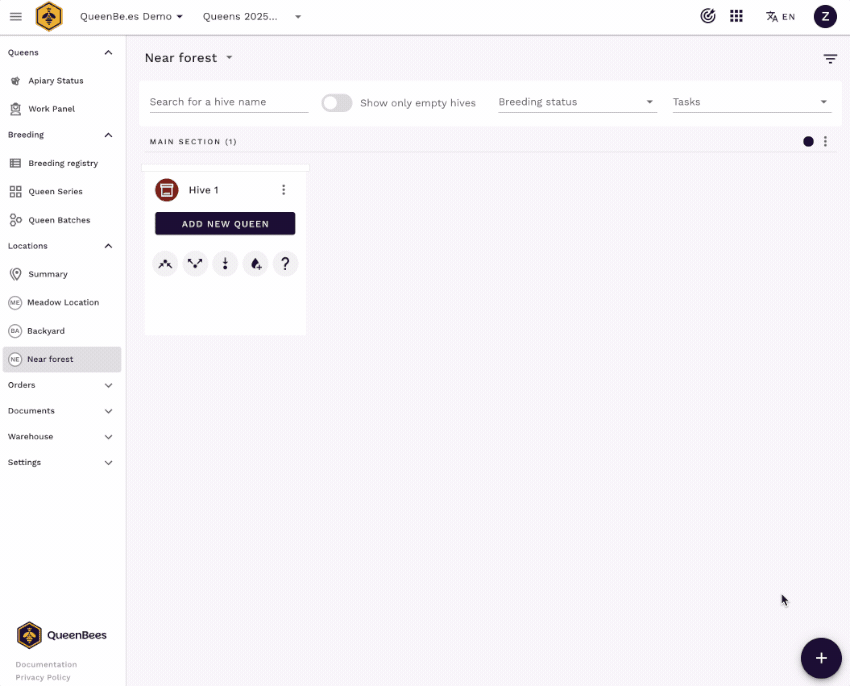Open Hive 1 three-dot options menu
Viewport: 850px width, 686px height.
pos(283,190)
